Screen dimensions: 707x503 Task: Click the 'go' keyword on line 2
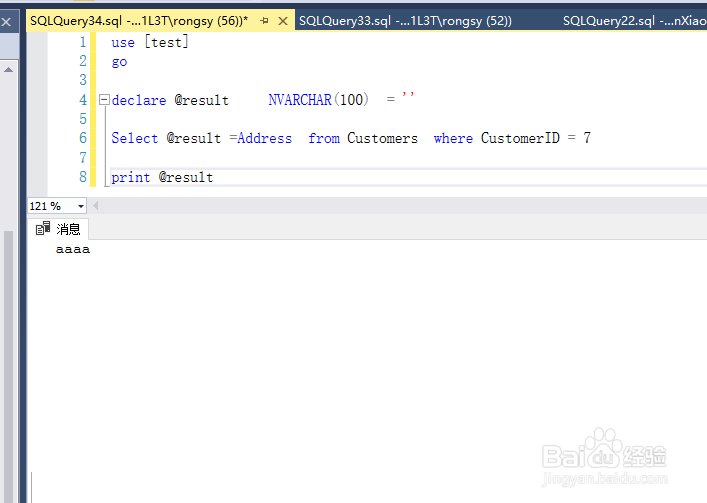[119, 62]
